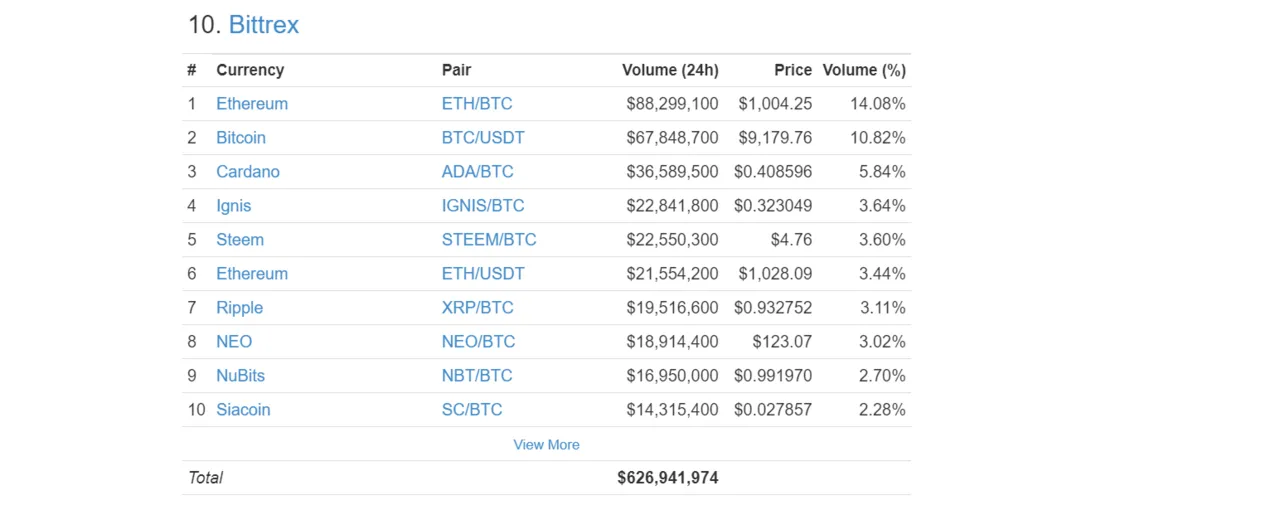The image size is (1280, 505).
Task: Click the 3.44% volume share cell
Action: click(882, 274)
